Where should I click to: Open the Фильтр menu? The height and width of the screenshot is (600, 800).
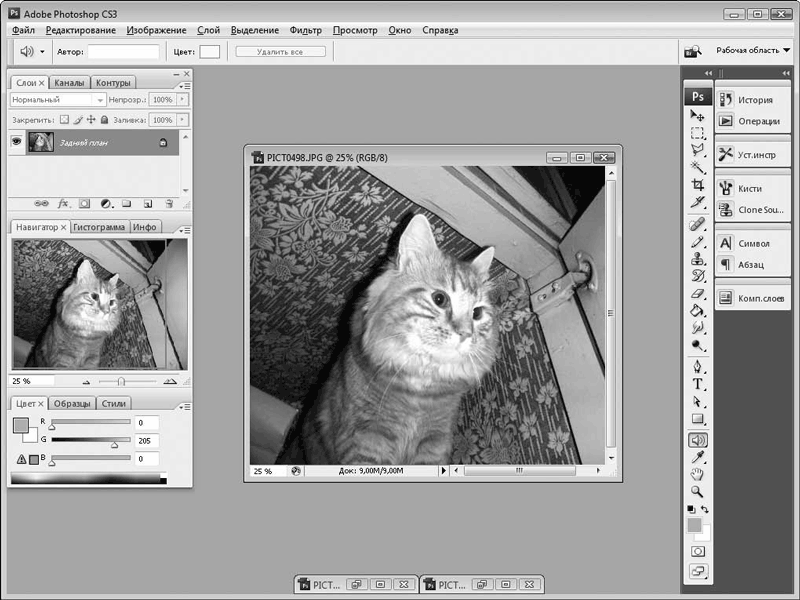click(305, 30)
